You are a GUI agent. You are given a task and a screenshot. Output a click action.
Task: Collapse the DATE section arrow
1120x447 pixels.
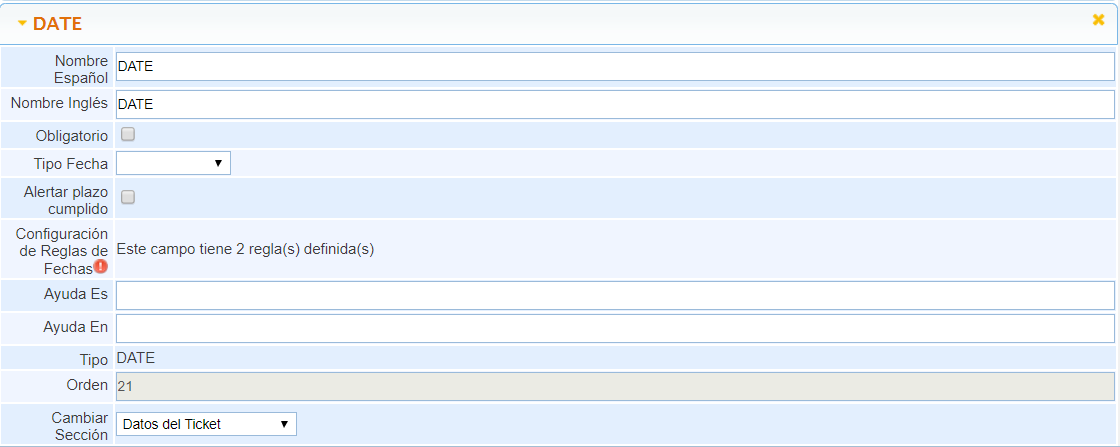tap(22, 23)
